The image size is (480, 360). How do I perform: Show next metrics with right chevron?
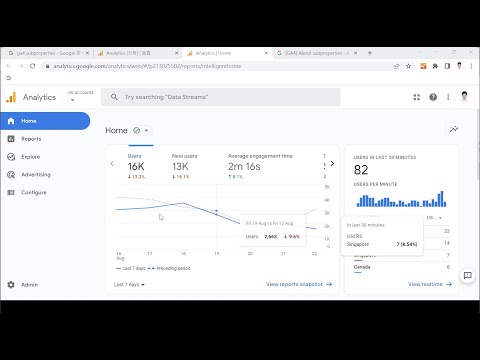[332, 163]
